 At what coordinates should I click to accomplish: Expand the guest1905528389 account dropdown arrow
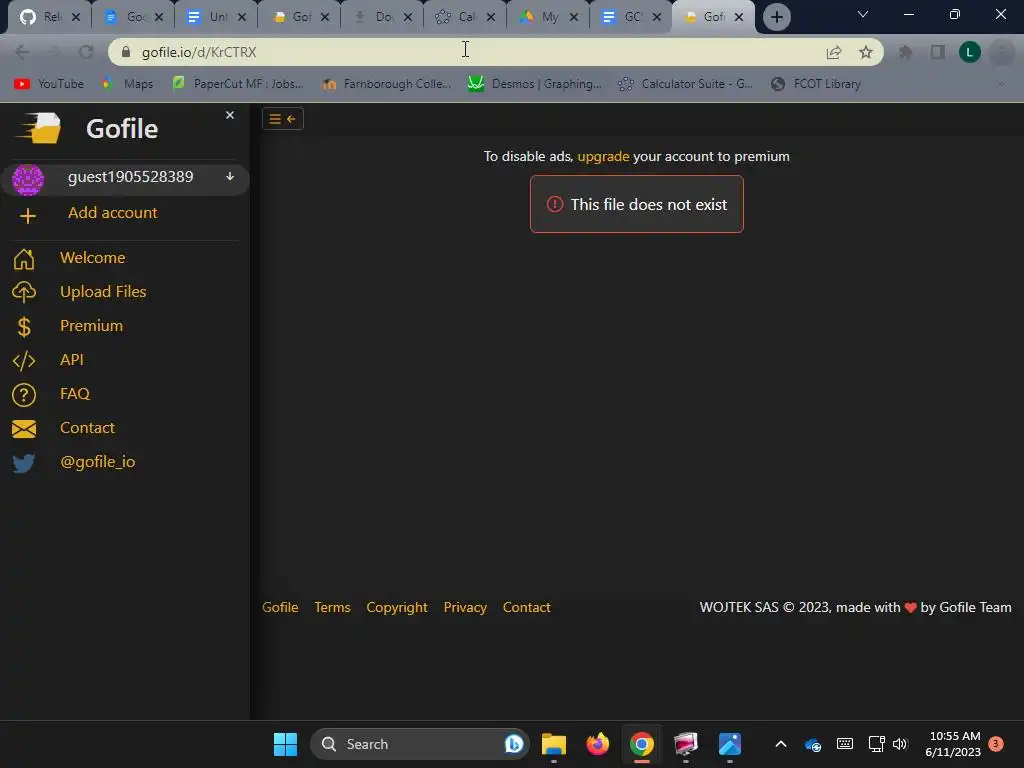coord(230,176)
